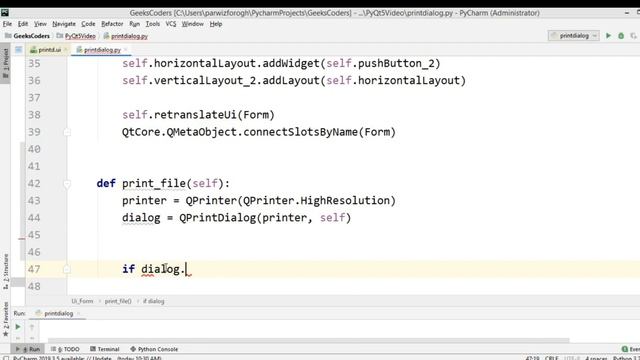Toggle fold marker at line 47

(67, 269)
